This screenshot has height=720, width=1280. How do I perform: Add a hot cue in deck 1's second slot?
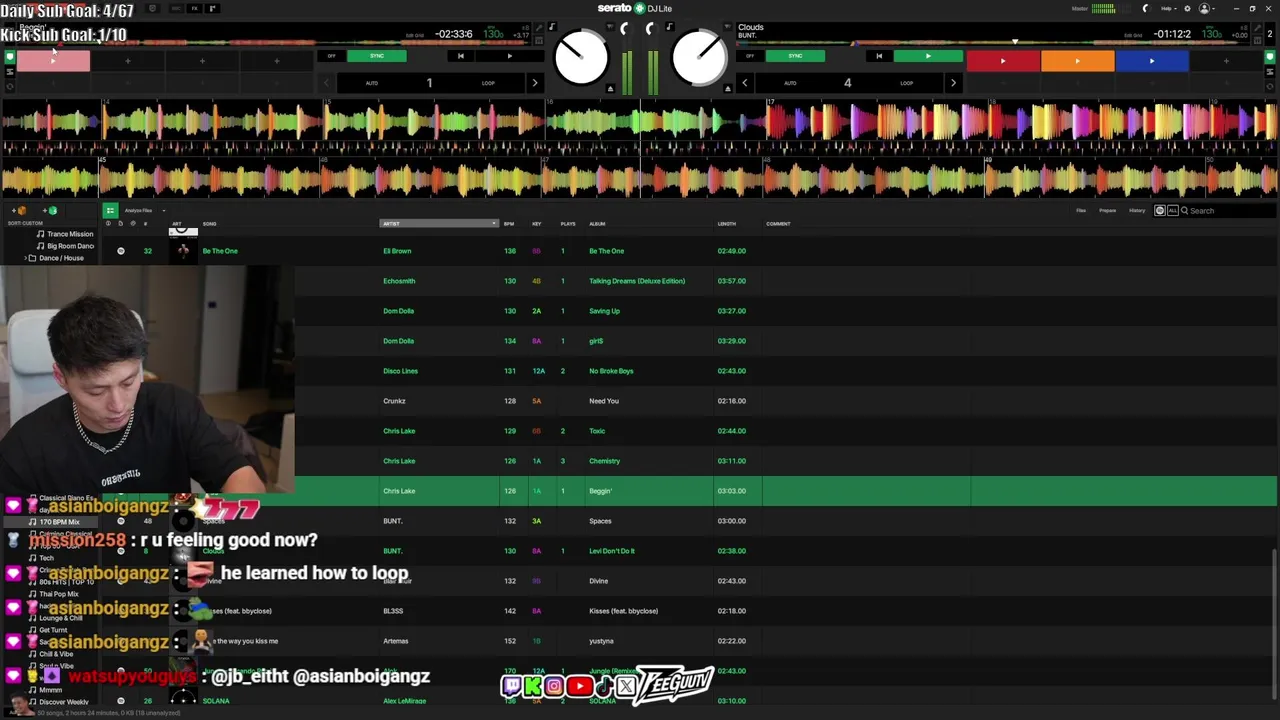127,61
